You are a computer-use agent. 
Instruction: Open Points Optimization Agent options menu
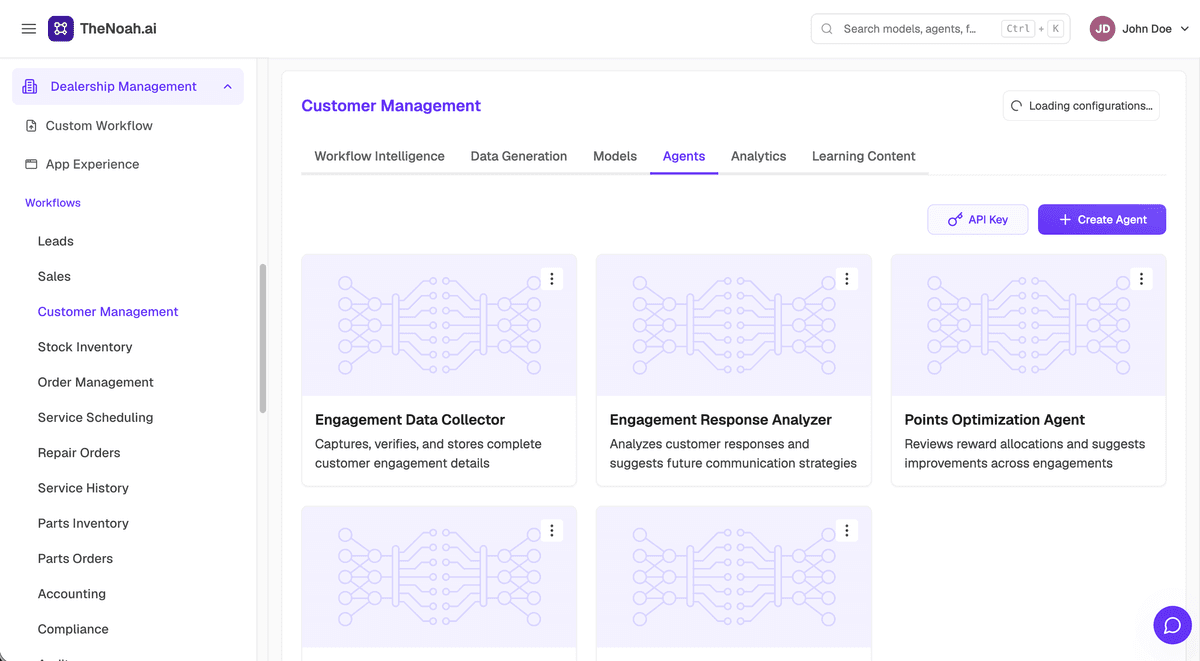[x=1142, y=279]
